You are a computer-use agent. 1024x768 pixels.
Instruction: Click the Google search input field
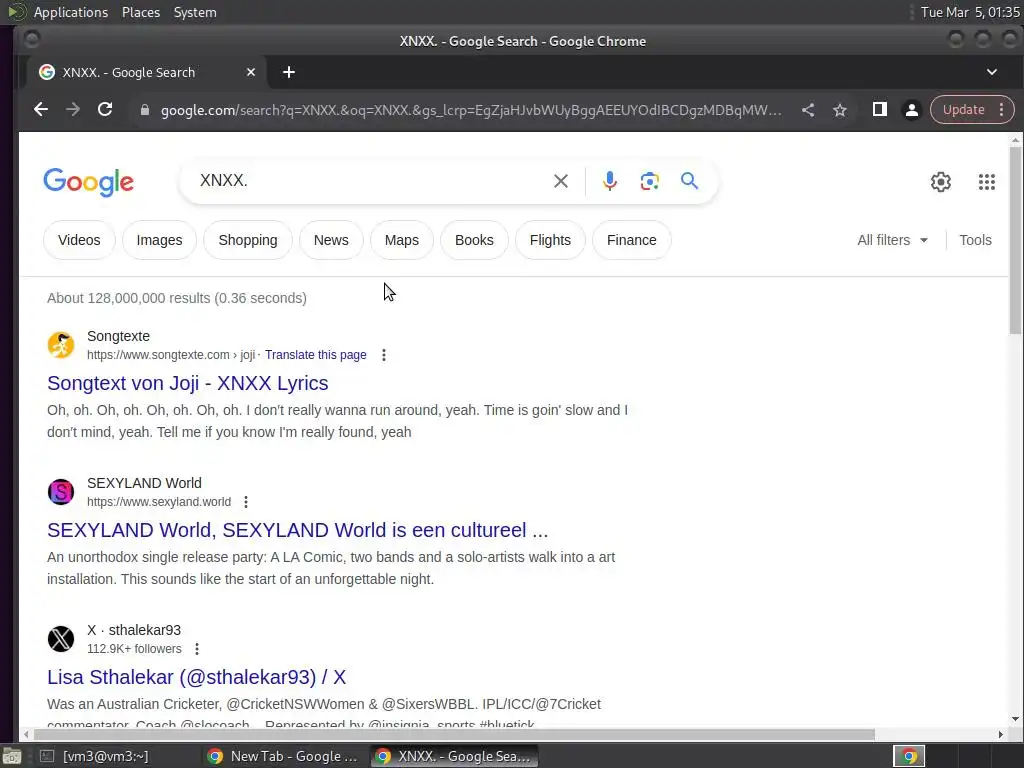[372, 181]
